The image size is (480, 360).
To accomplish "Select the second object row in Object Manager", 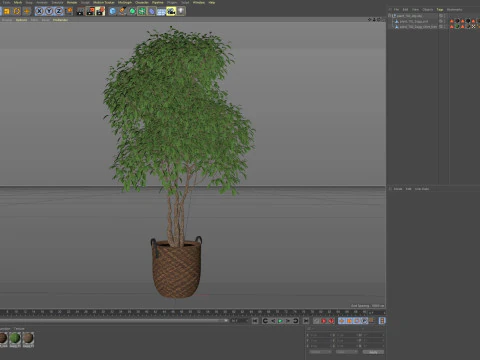I will click(414, 21).
